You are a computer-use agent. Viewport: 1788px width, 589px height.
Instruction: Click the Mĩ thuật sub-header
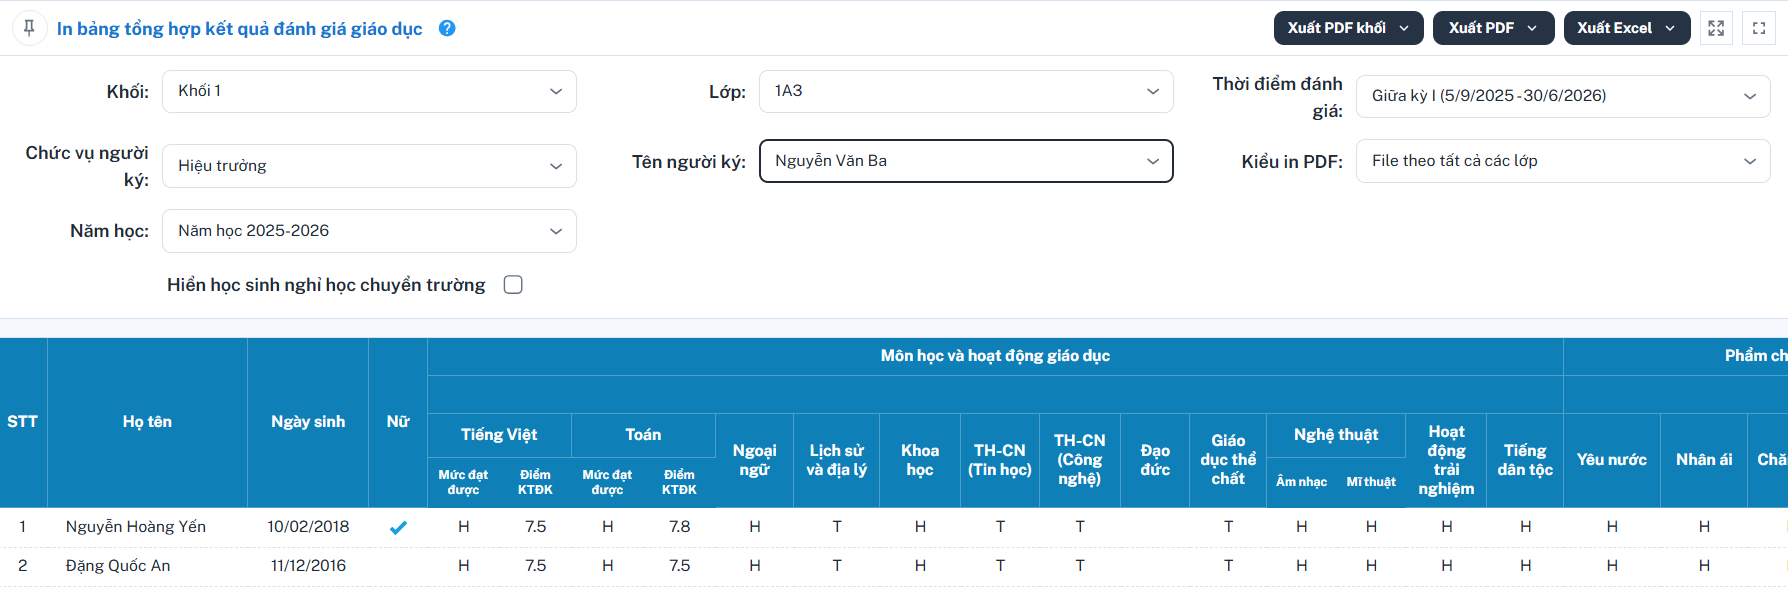pos(1371,482)
